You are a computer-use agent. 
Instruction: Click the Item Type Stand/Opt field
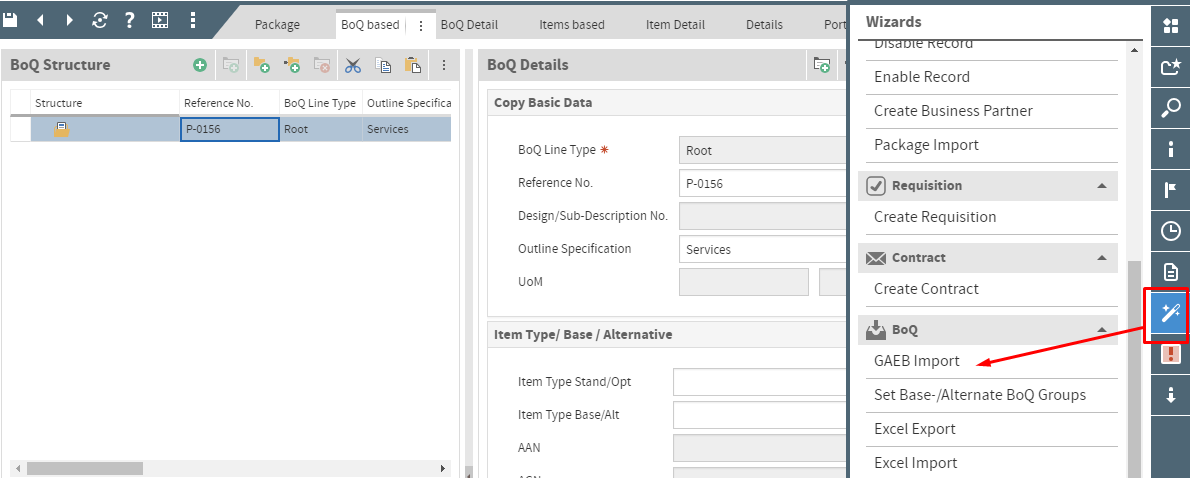(x=760, y=382)
